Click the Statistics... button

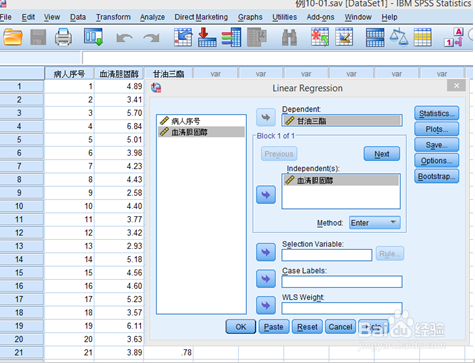pyautogui.click(x=437, y=113)
